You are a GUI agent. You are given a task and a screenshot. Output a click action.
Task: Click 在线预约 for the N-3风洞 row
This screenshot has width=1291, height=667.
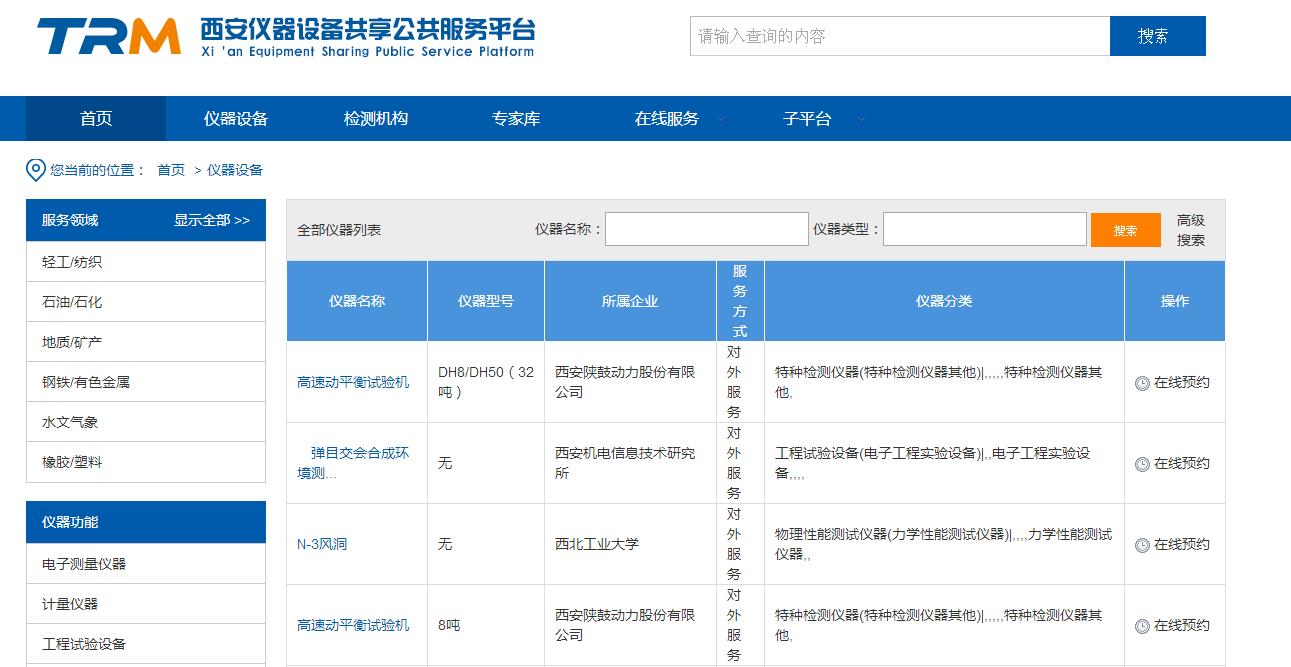[1180, 545]
